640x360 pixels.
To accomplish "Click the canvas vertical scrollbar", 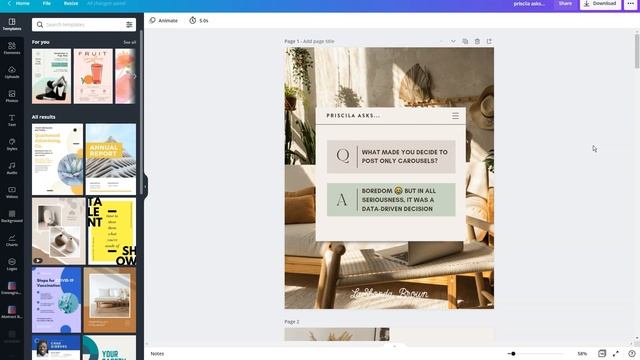I will [x=637, y=51].
